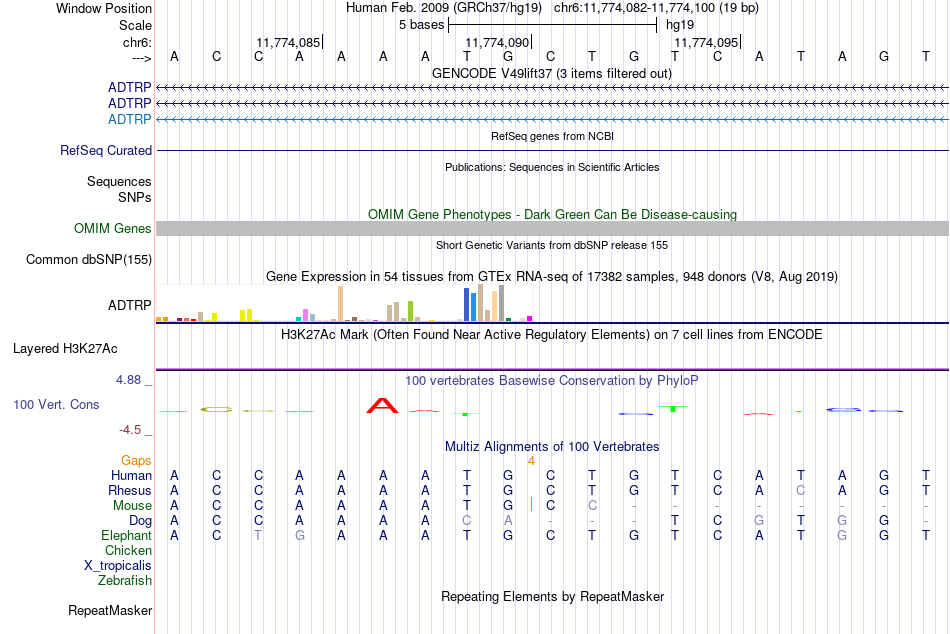Click the orange gap marker labeled 4

(x=531, y=461)
